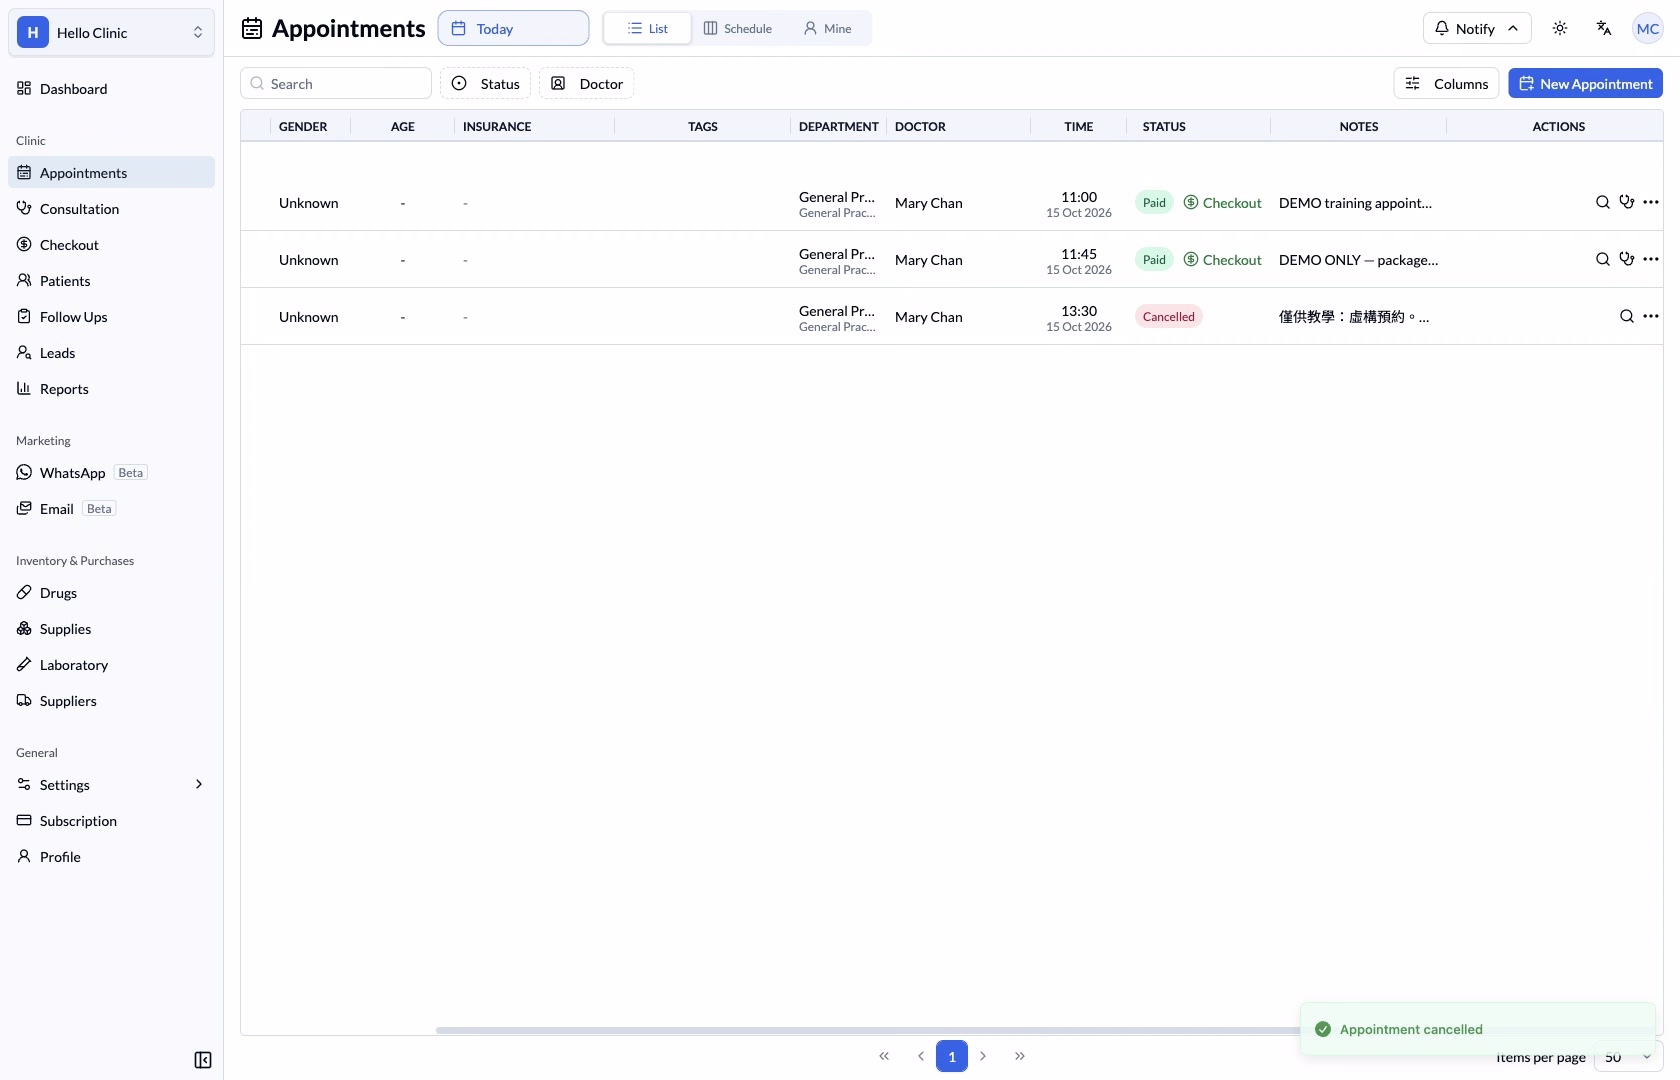The image size is (1680, 1080).
Task: Go to next page arrow
Action: click(x=983, y=1056)
